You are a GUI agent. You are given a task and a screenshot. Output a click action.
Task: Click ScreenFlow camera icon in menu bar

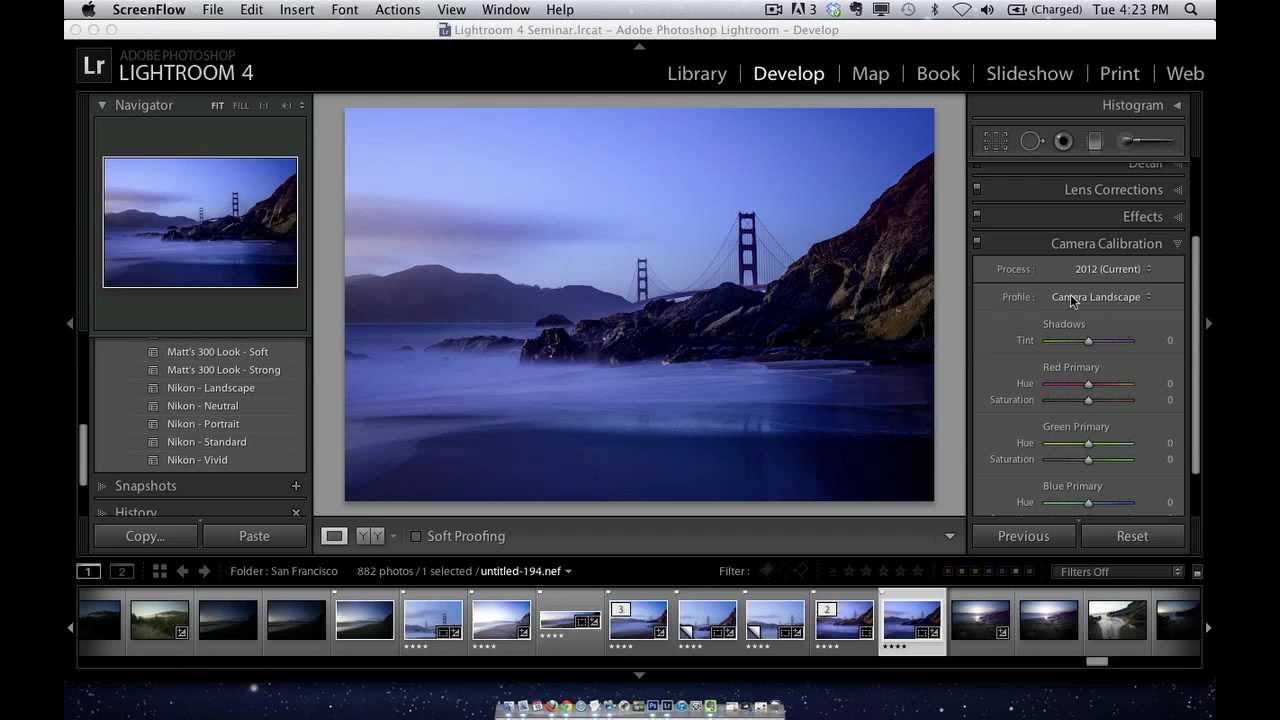point(773,9)
